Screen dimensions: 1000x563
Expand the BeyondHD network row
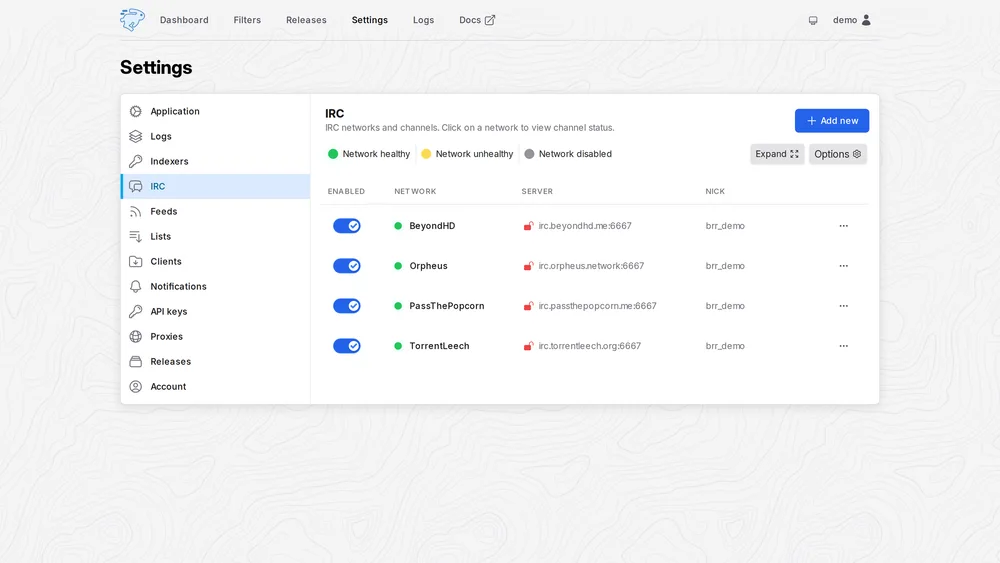pos(594,226)
